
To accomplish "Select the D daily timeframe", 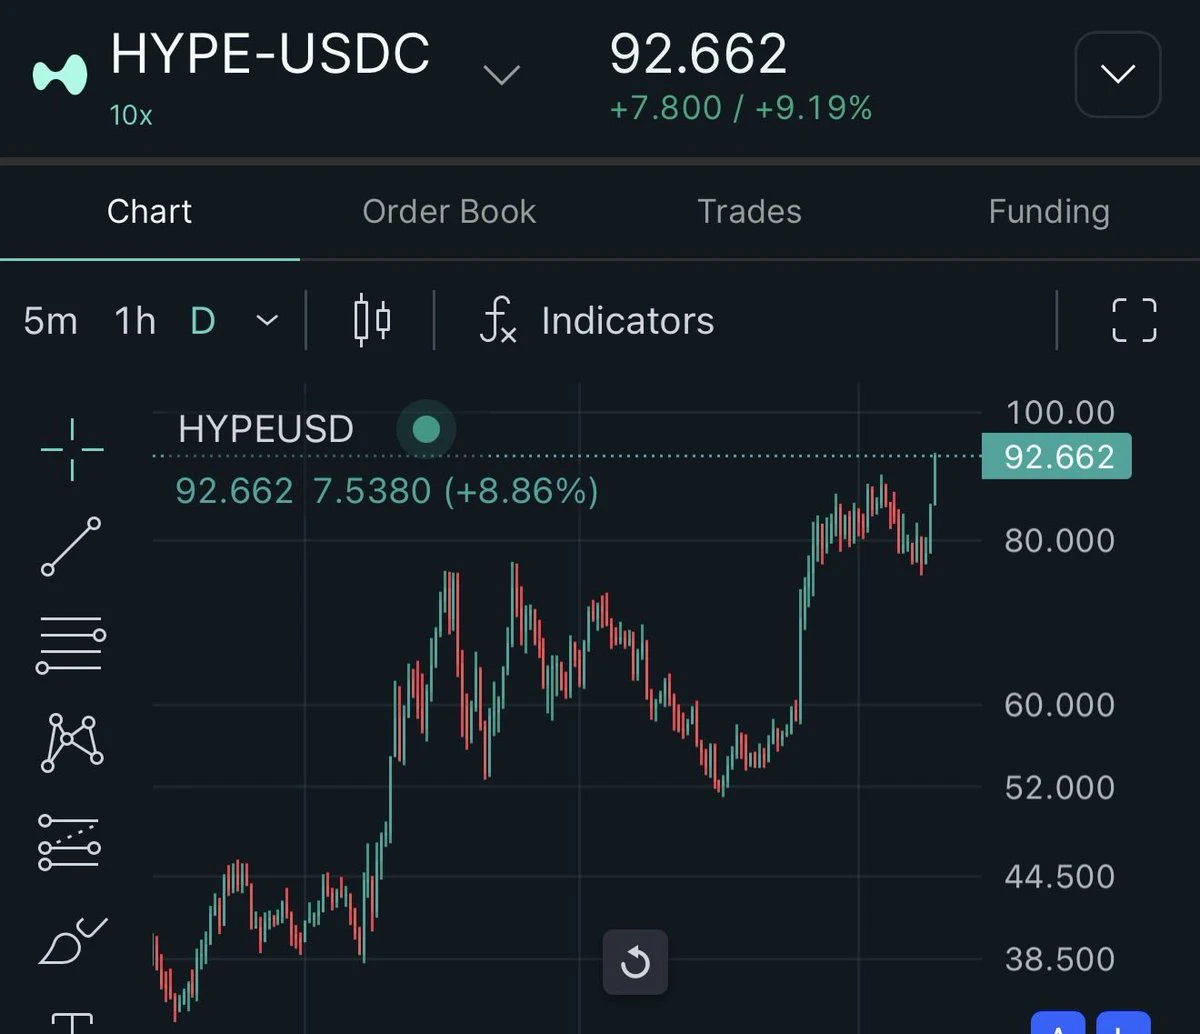I will (x=203, y=321).
